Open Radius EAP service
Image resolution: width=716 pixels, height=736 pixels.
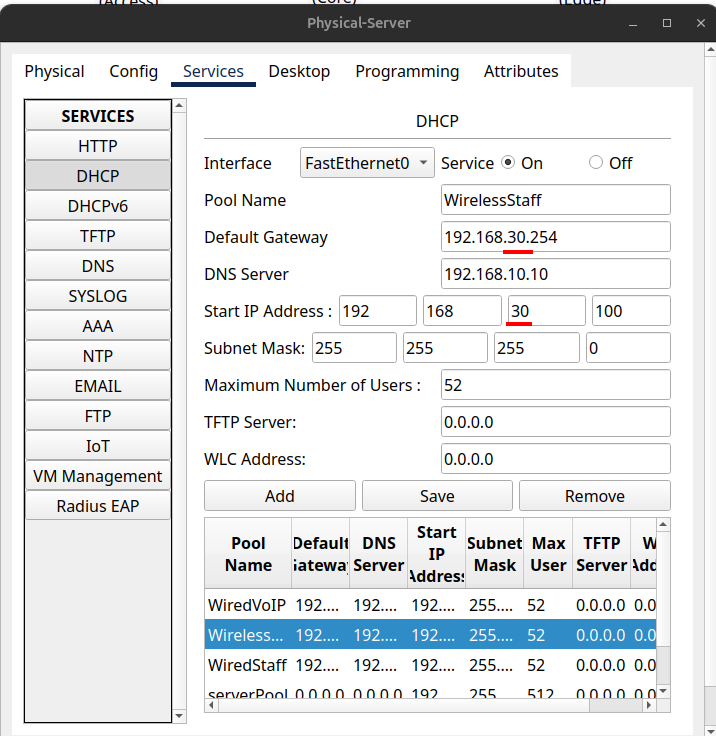click(x=98, y=506)
